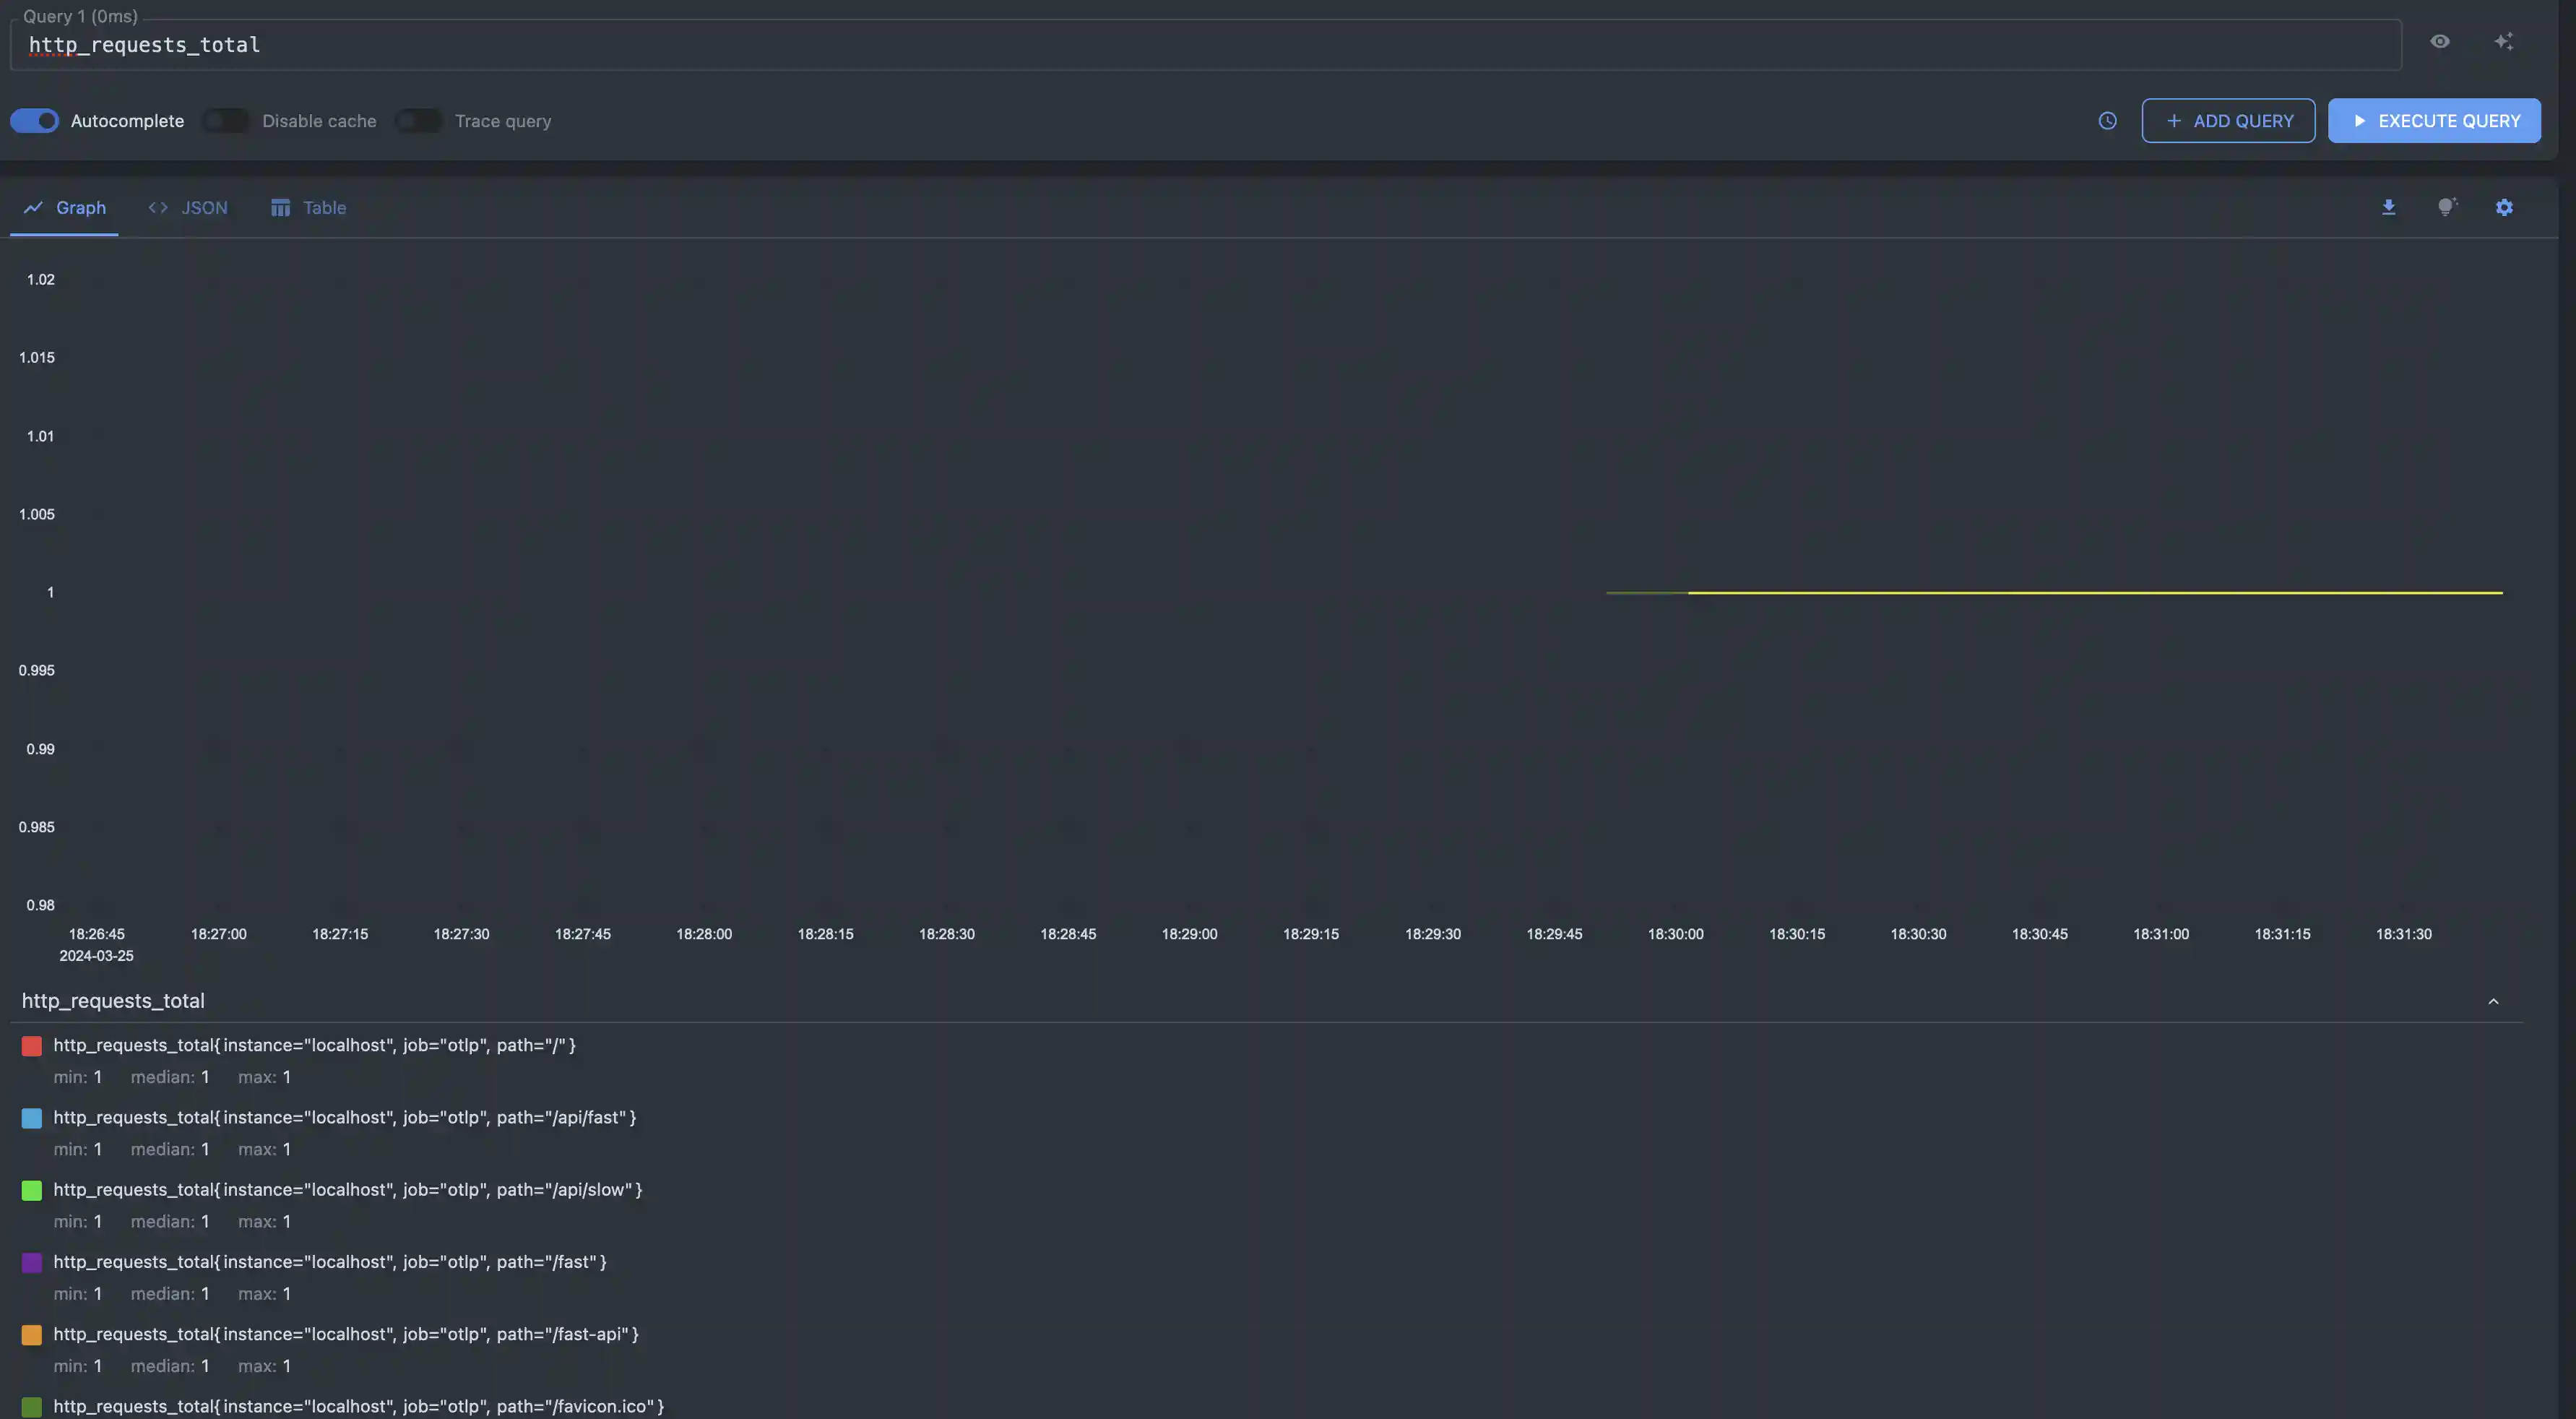2576x1419 pixels.
Task: Open query history clock icon
Action: click(x=2107, y=121)
